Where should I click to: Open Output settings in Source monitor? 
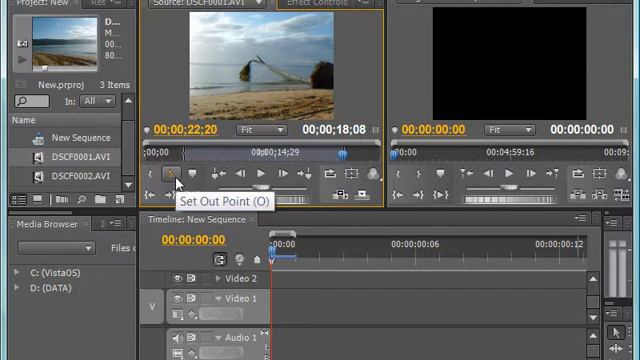[x=373, y=174]
